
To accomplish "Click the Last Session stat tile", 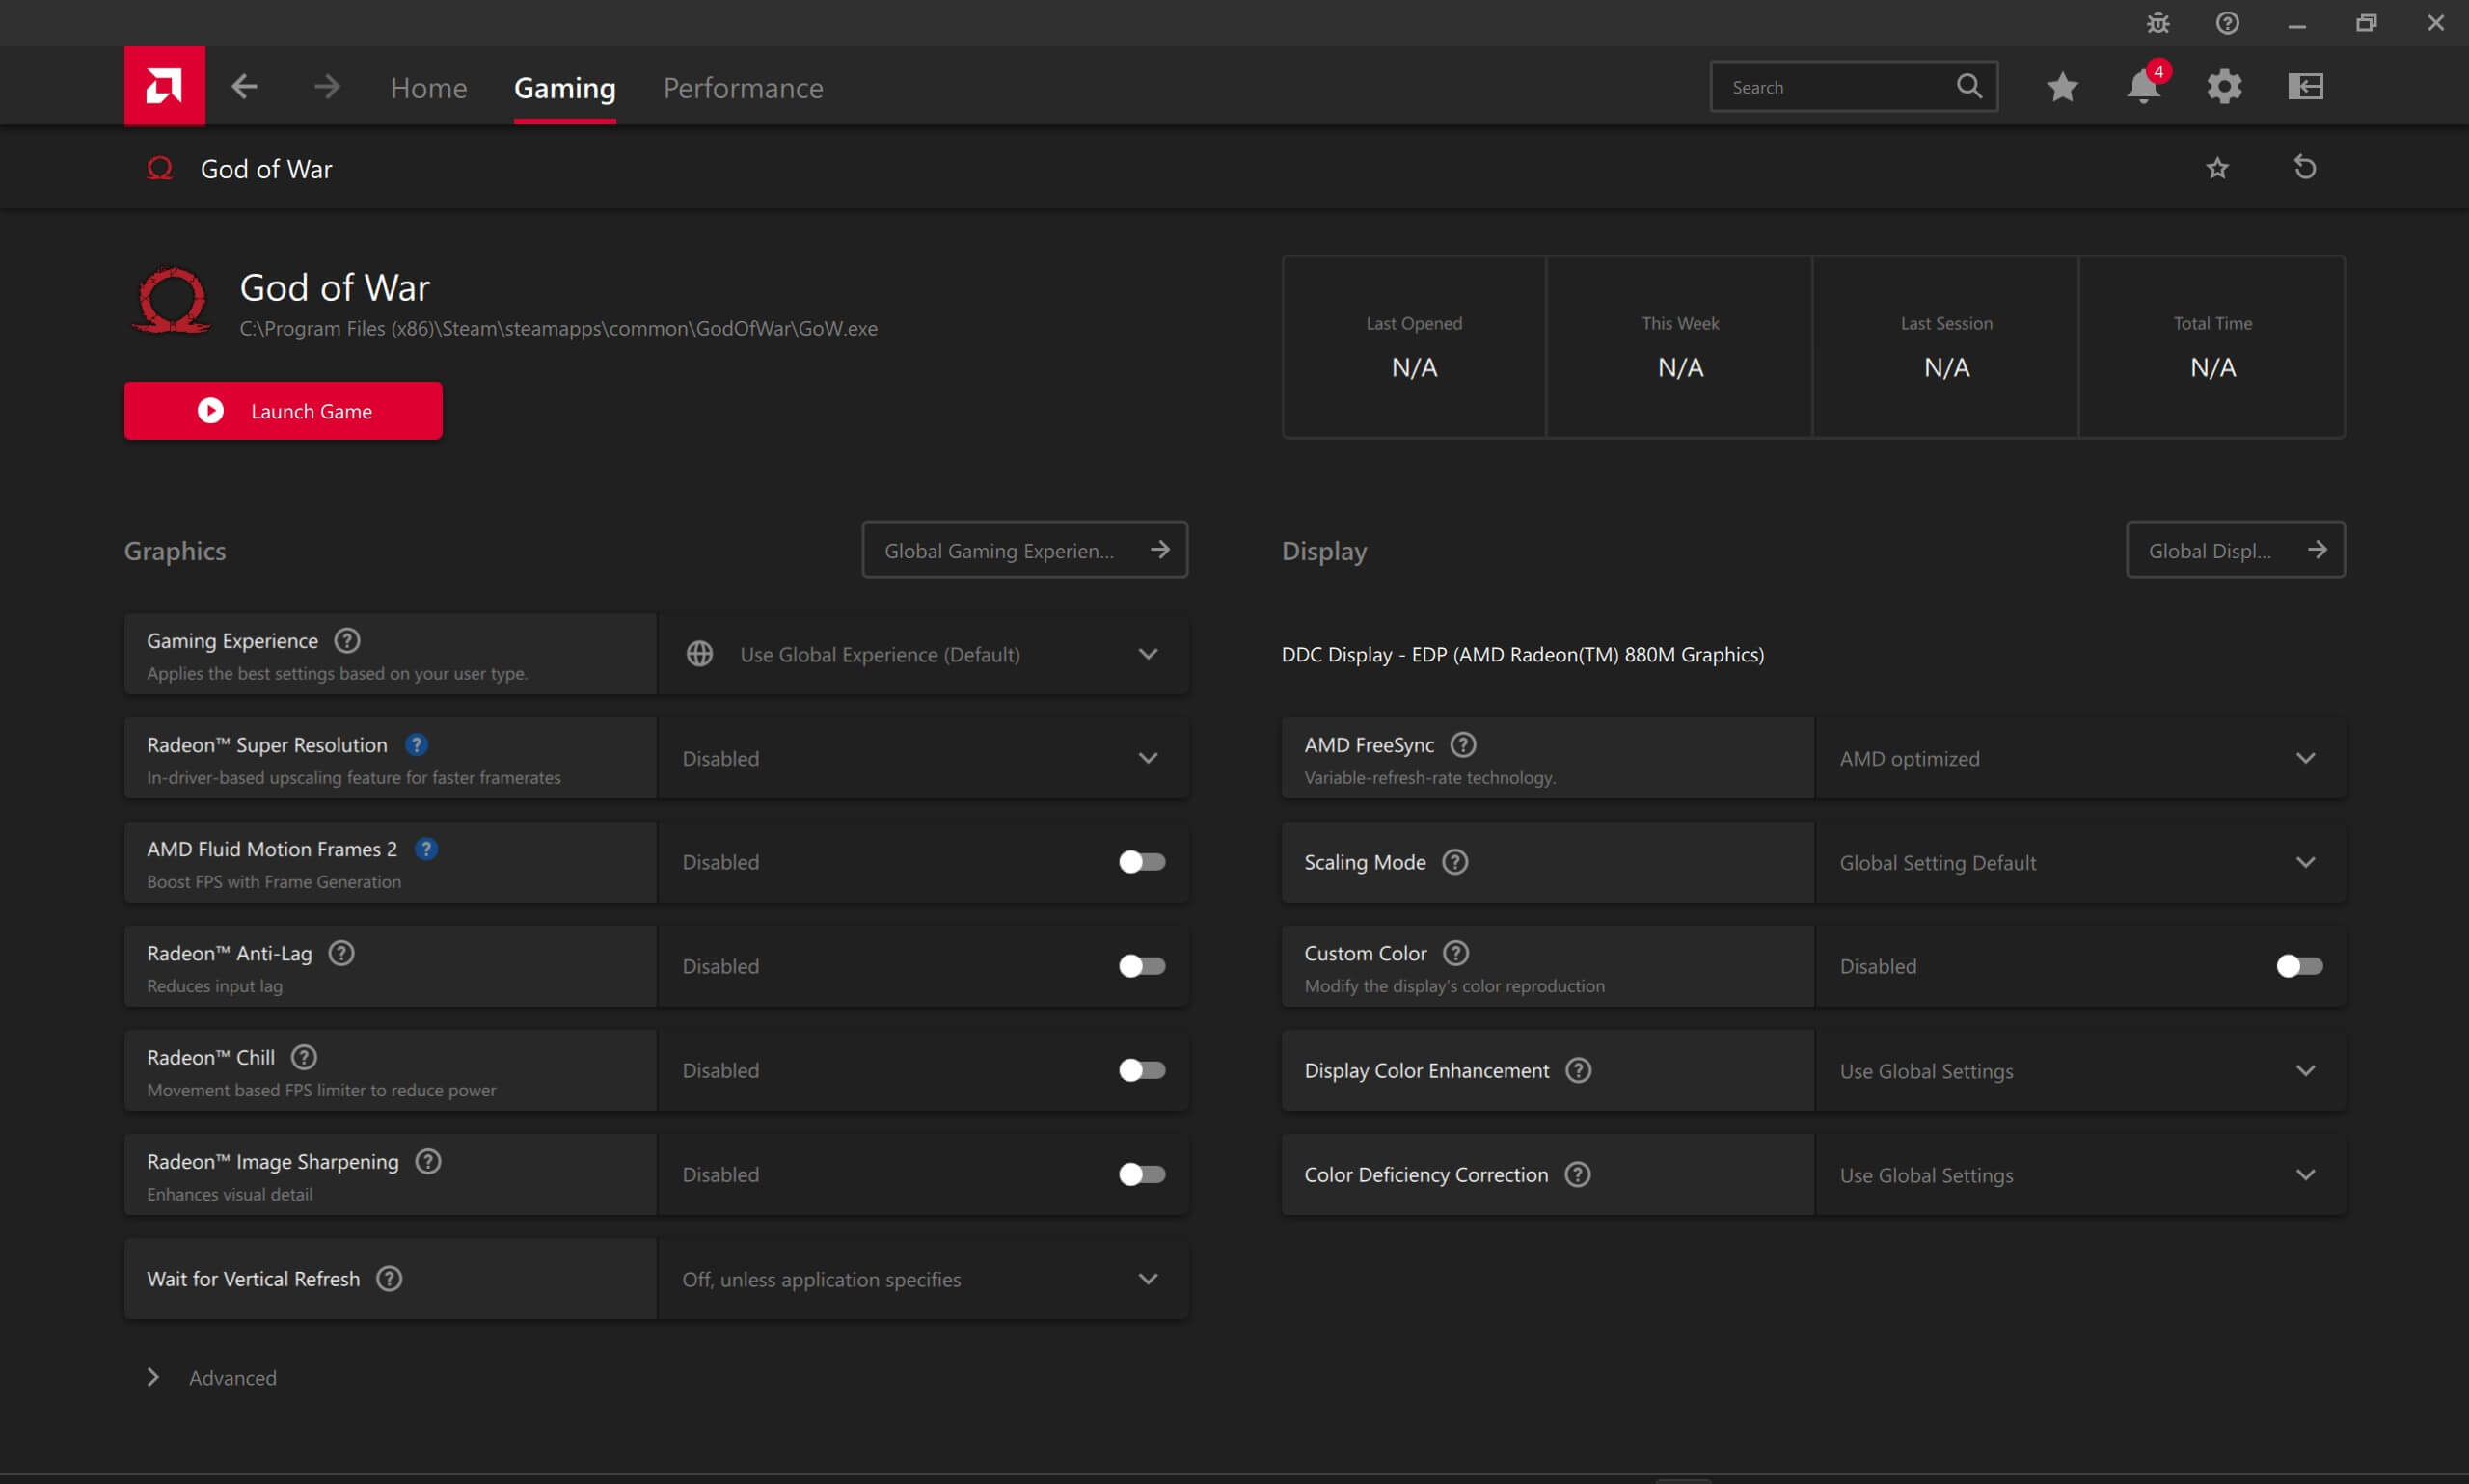I will pos(1946,347).
